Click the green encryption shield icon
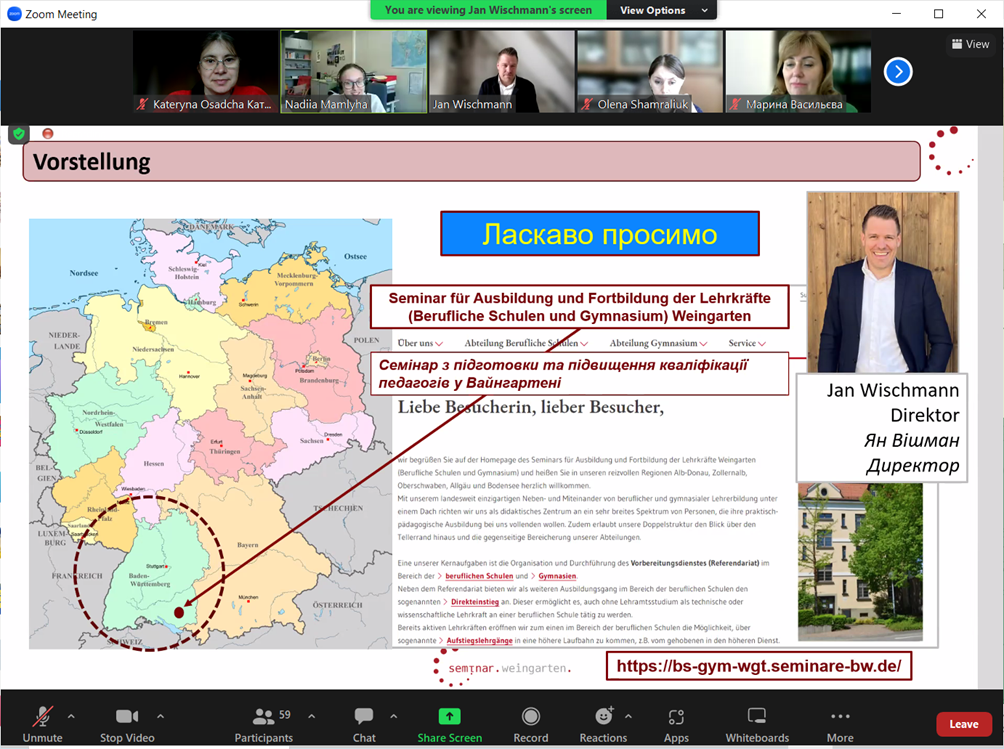1004x749 pixels. (x=19, y=133)
